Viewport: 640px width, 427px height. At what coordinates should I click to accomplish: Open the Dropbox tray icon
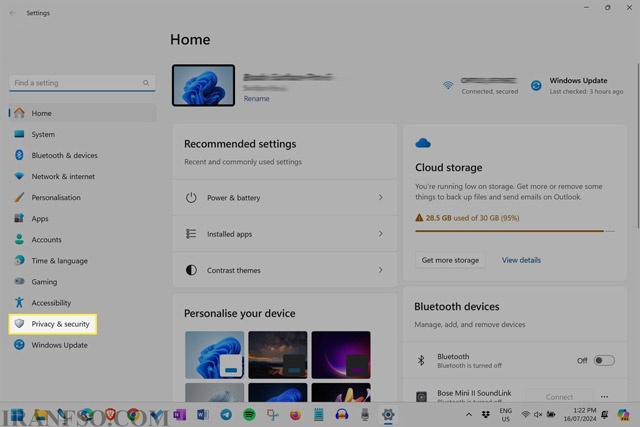coord(486,415)
